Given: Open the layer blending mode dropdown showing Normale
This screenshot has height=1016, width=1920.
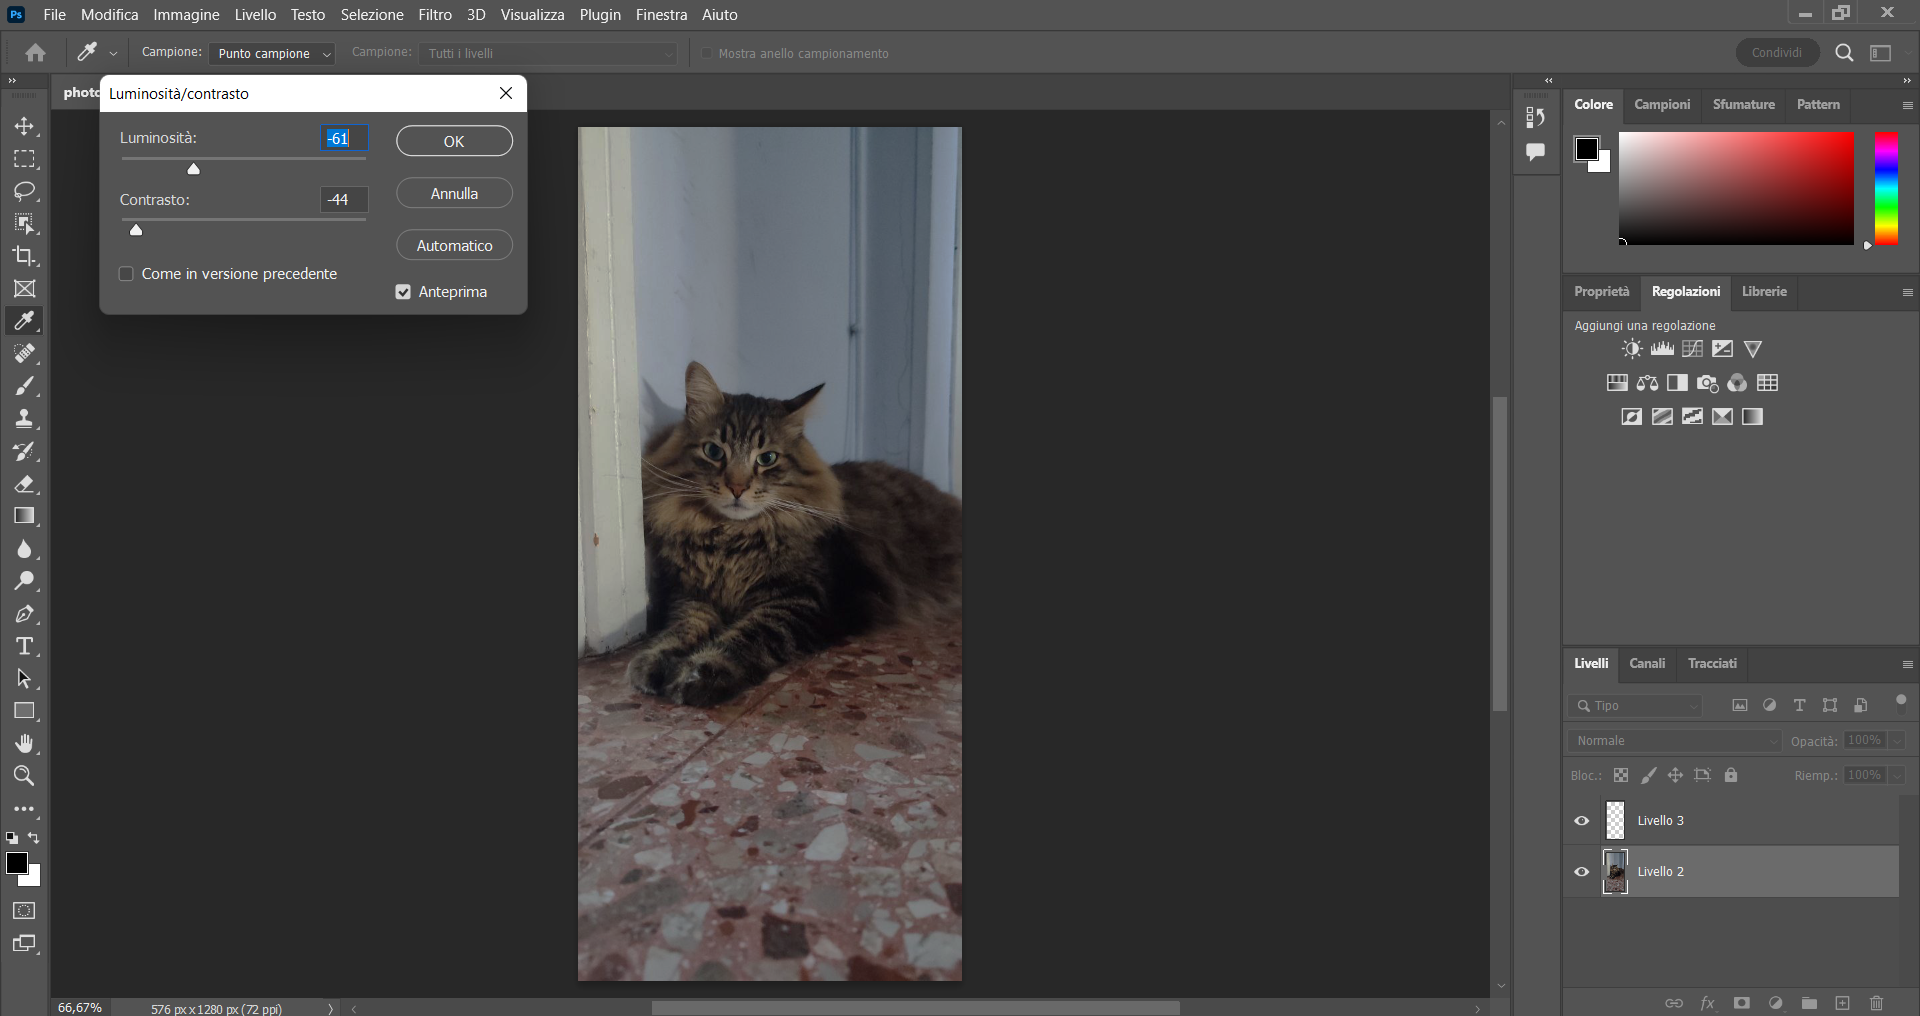Looking at the screenshot, I should (x=1673, y=740).
